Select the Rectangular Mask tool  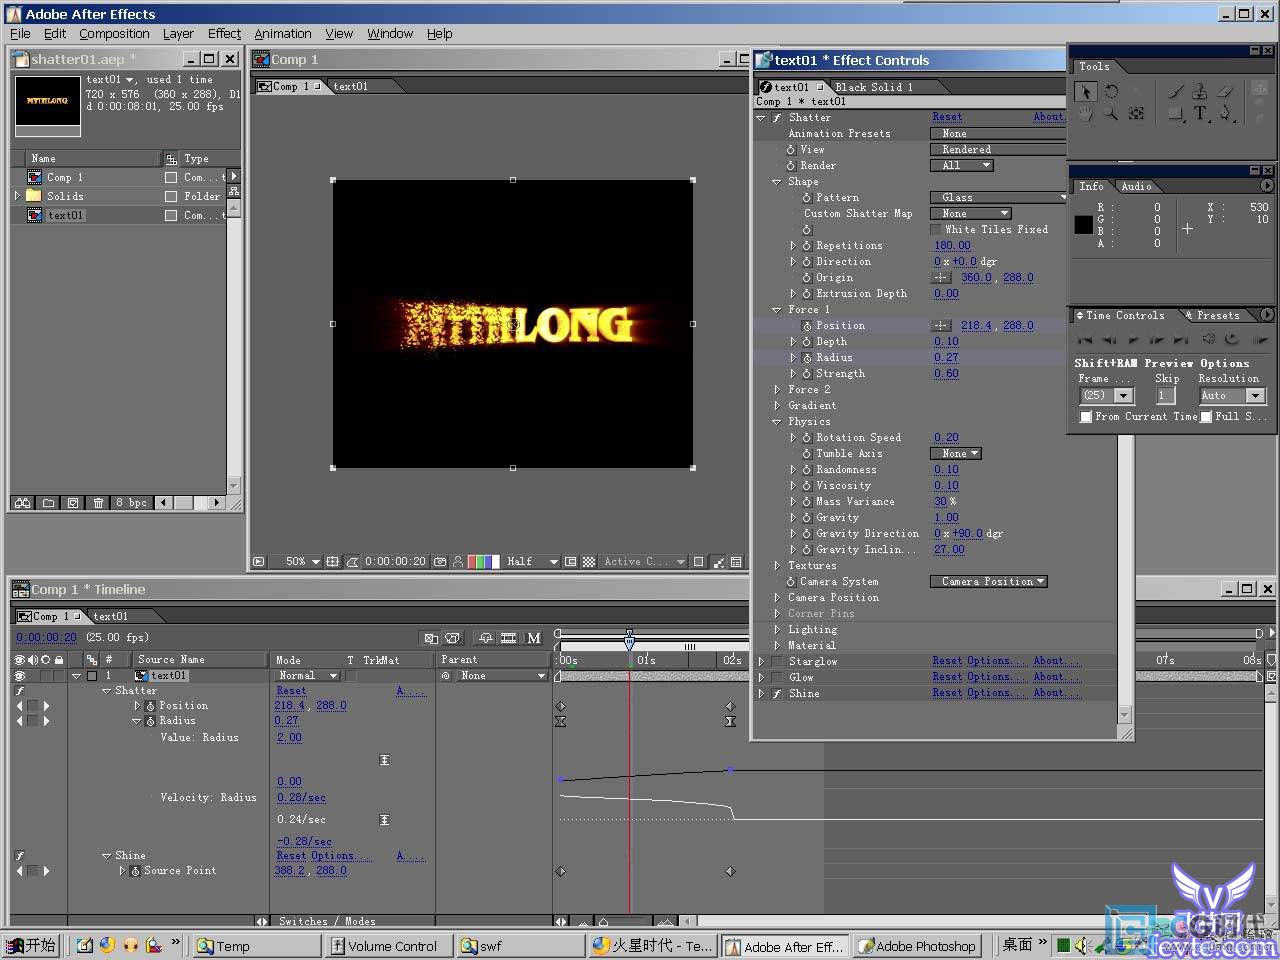coord(1176,114)
